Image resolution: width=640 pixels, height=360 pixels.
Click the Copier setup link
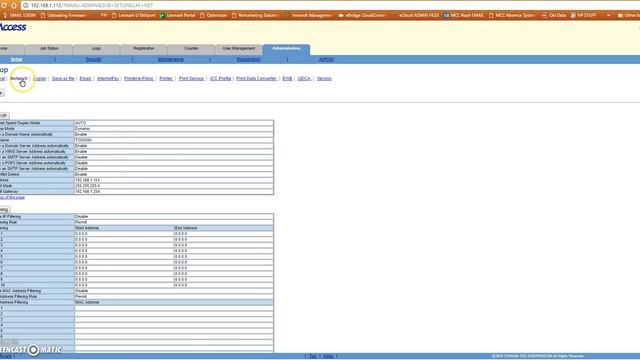(40, 78)
